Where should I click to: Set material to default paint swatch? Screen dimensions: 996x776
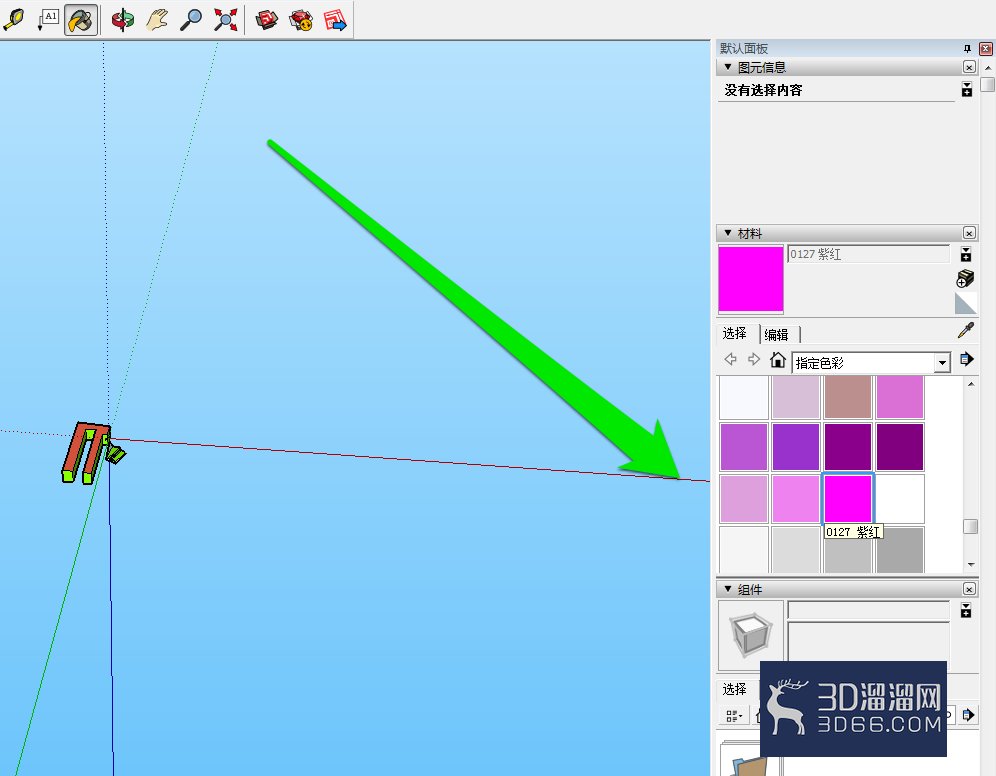966,304
